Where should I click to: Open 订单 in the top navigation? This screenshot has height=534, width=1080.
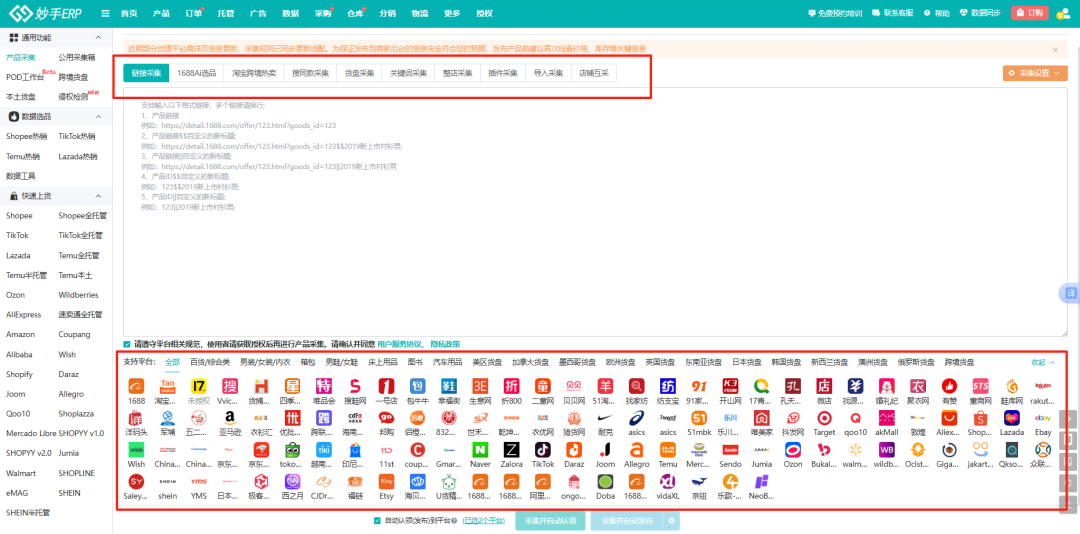pyautogui.click(x=194, y=13)
